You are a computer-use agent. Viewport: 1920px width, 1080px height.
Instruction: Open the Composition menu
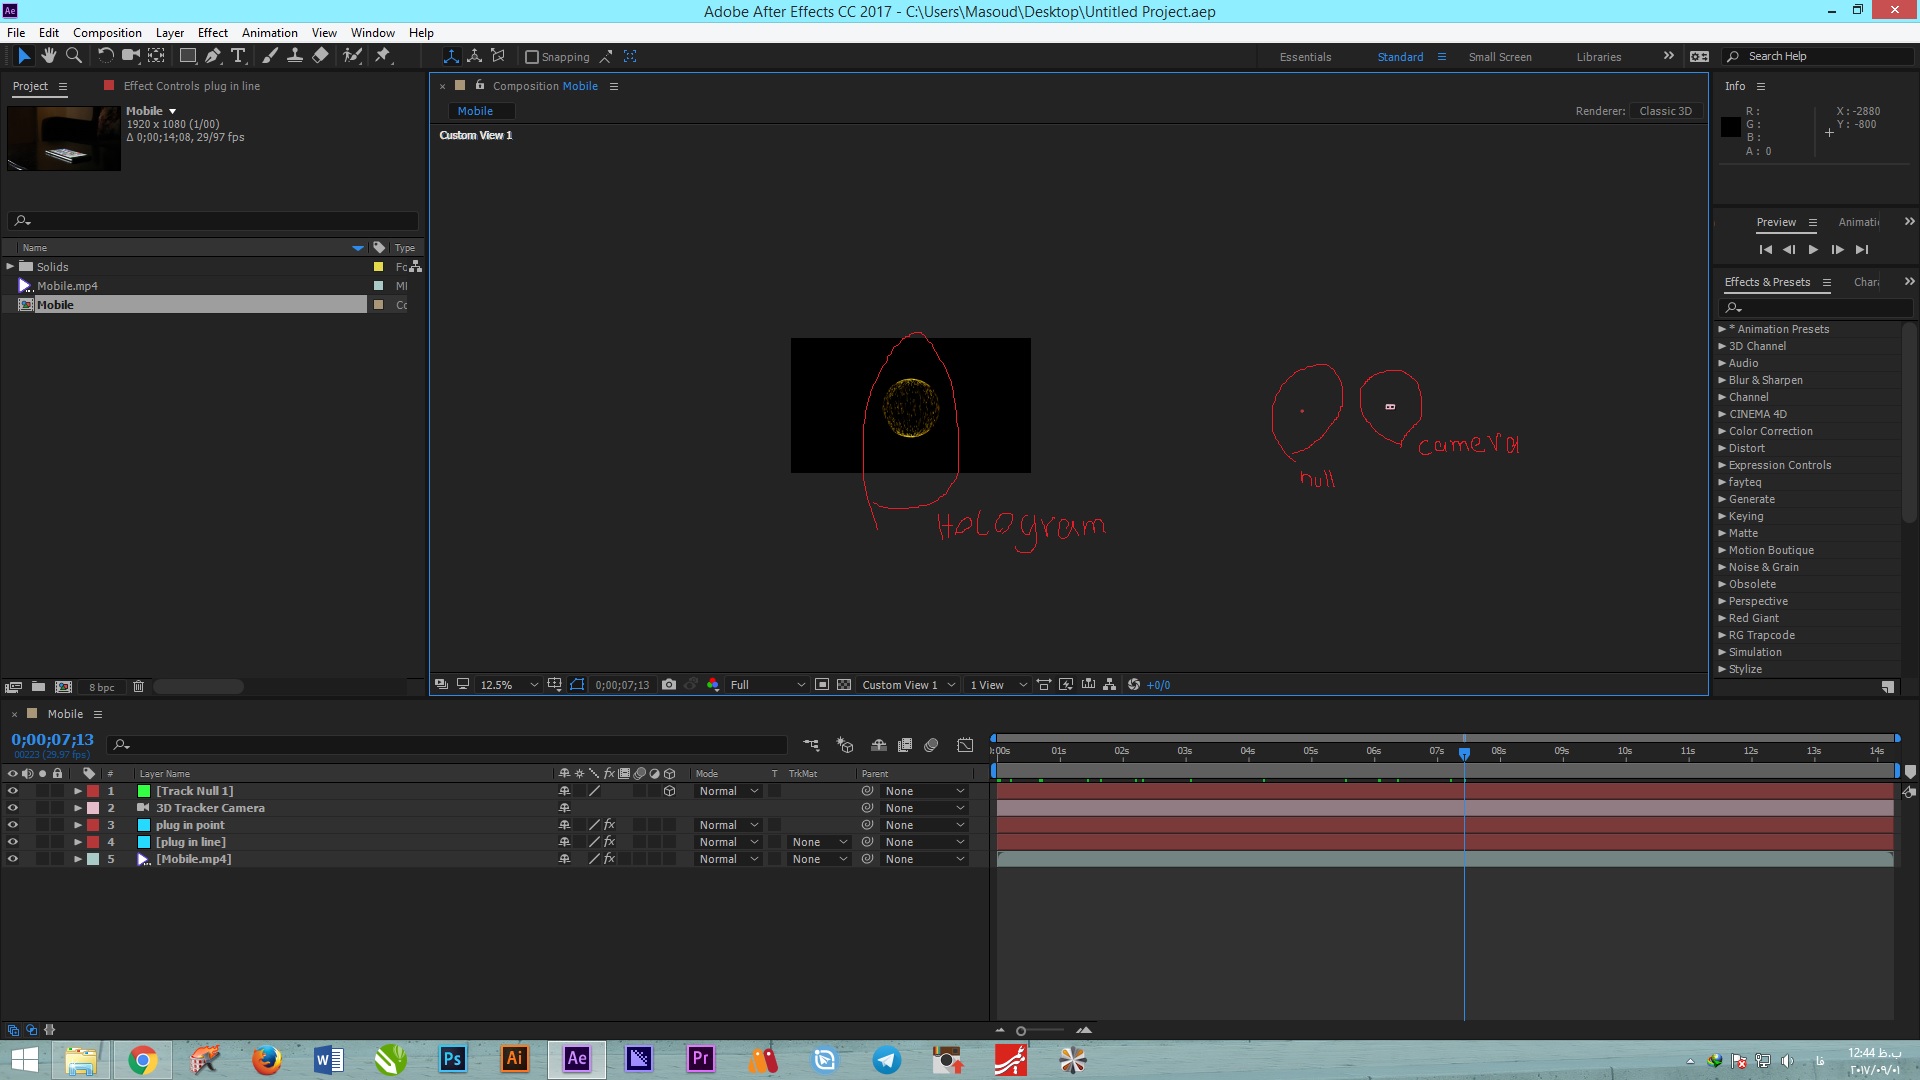point(107,32)
